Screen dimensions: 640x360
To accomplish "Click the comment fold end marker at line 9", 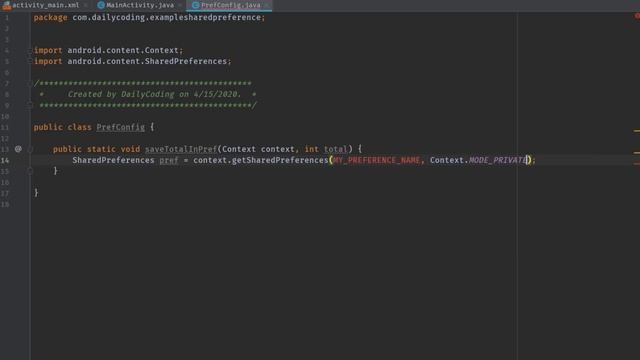I will [30, 105].
